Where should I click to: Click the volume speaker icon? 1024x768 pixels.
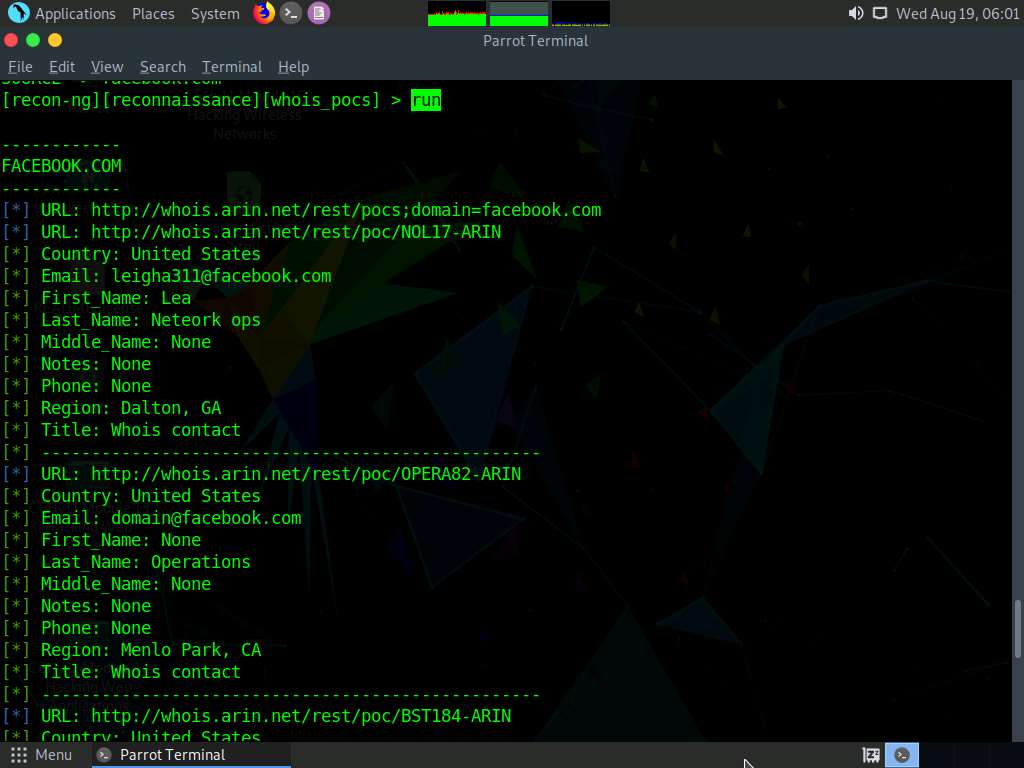[x=856, y=13]
